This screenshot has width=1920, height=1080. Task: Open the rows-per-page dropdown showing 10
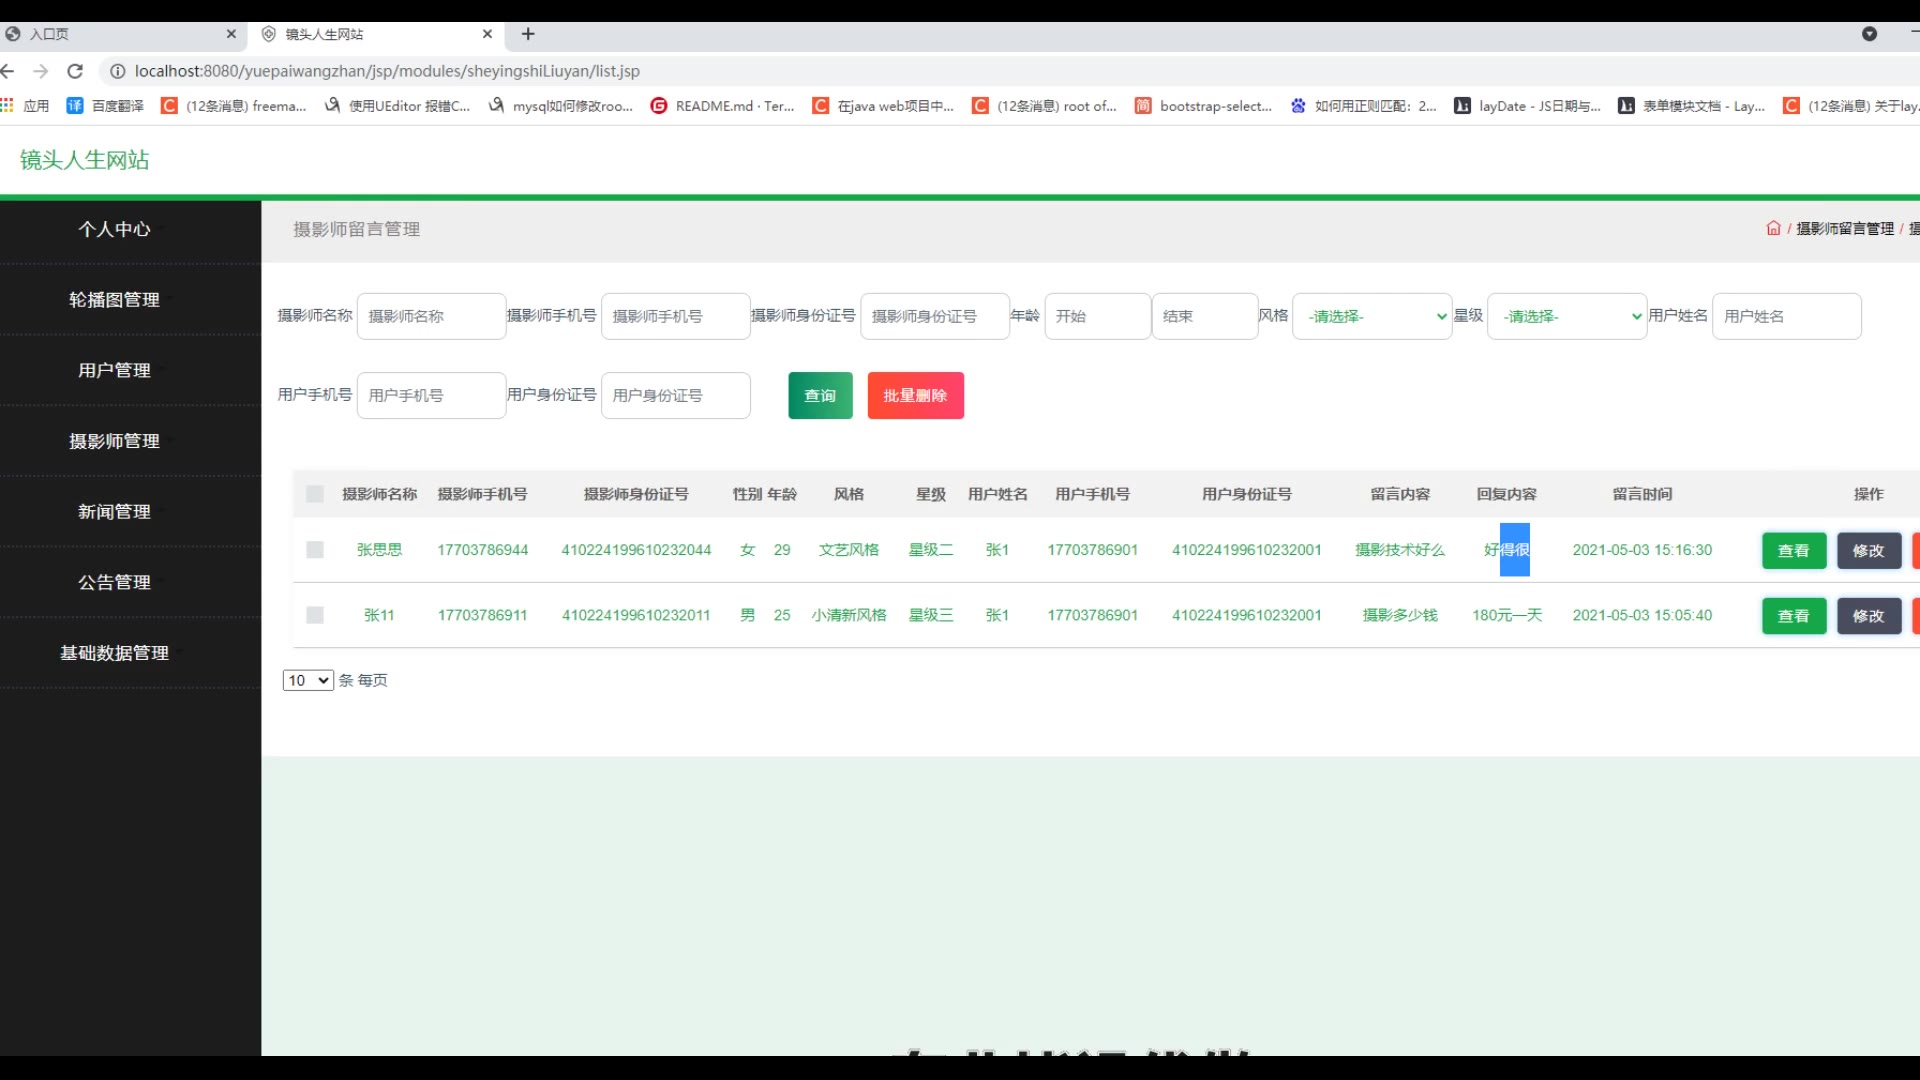coord(308,680)
